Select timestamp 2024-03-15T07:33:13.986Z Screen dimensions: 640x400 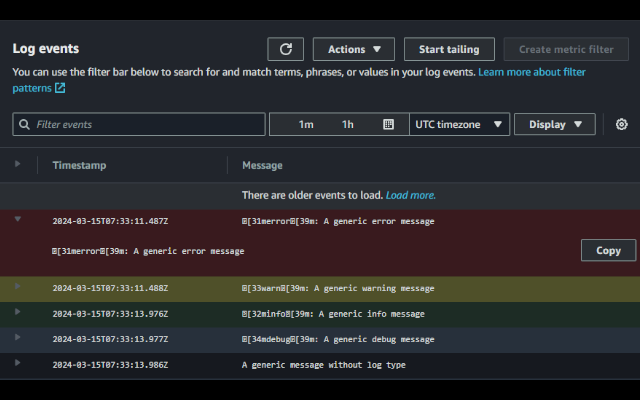pos(110,365)
